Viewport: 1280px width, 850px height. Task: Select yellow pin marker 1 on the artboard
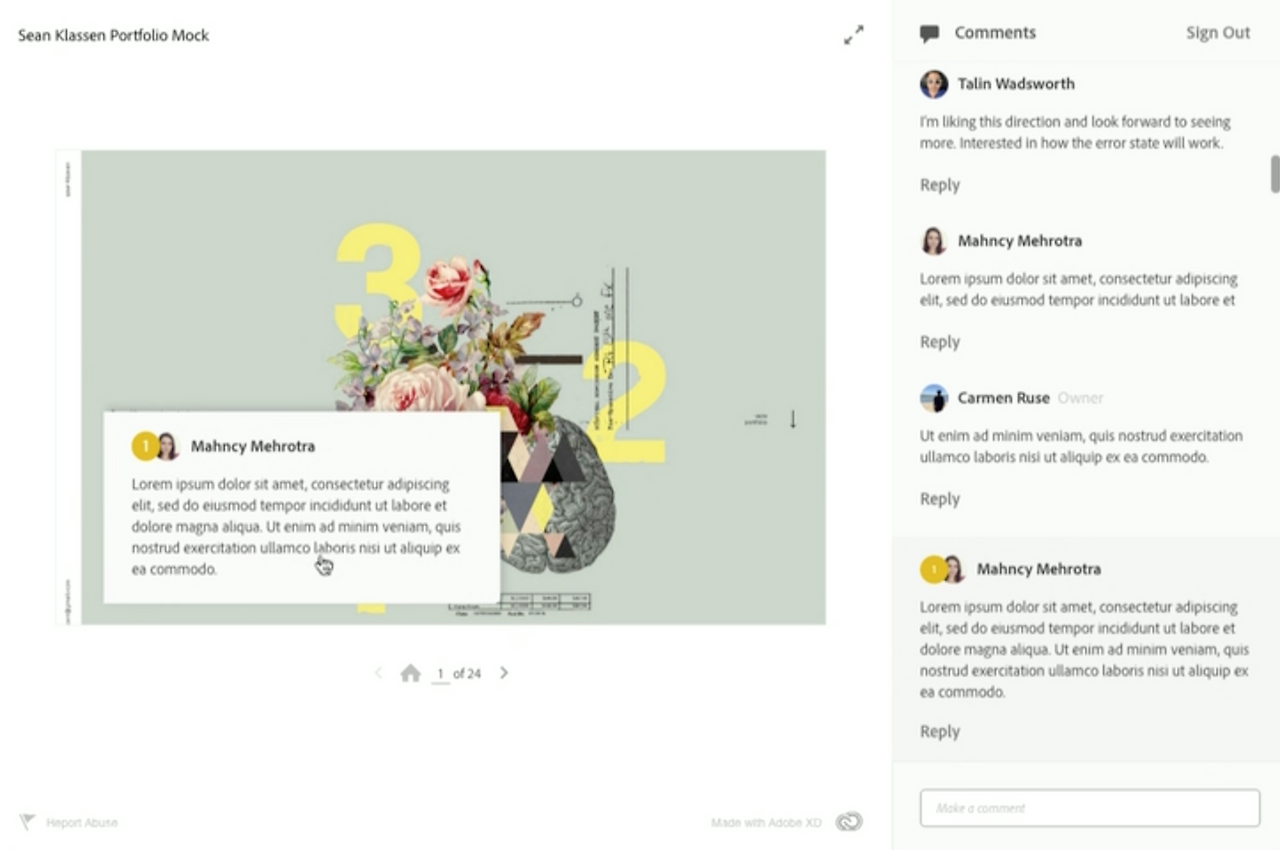coord(145,446)
